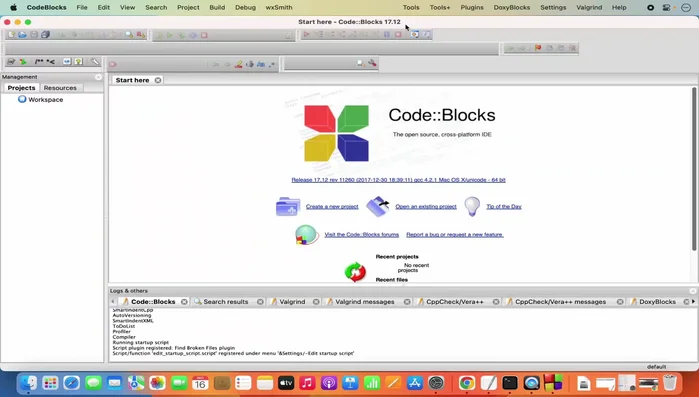
Task: Click the Tip of the Day link
Action: (x=504, y=207)
